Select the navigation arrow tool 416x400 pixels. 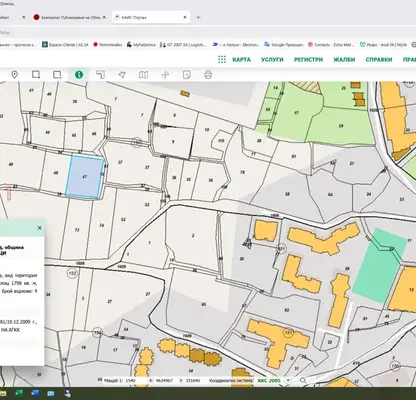tap(122, 75)
